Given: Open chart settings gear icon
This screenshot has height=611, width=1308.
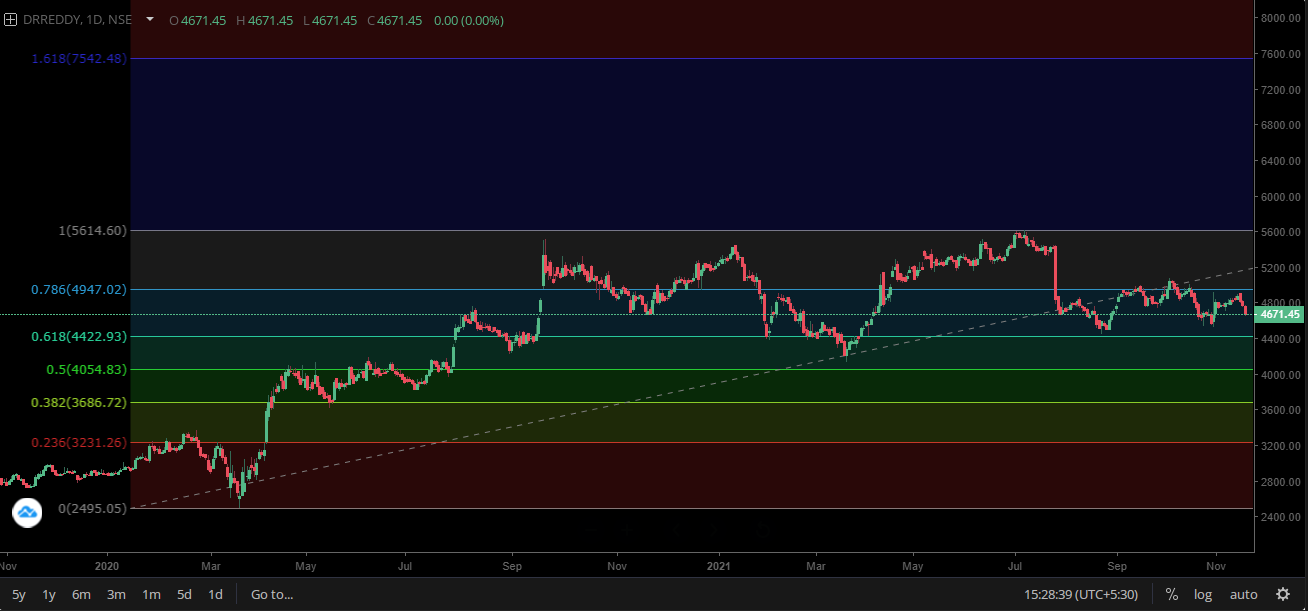Looking at the screenshot, I should point(1283,594).
